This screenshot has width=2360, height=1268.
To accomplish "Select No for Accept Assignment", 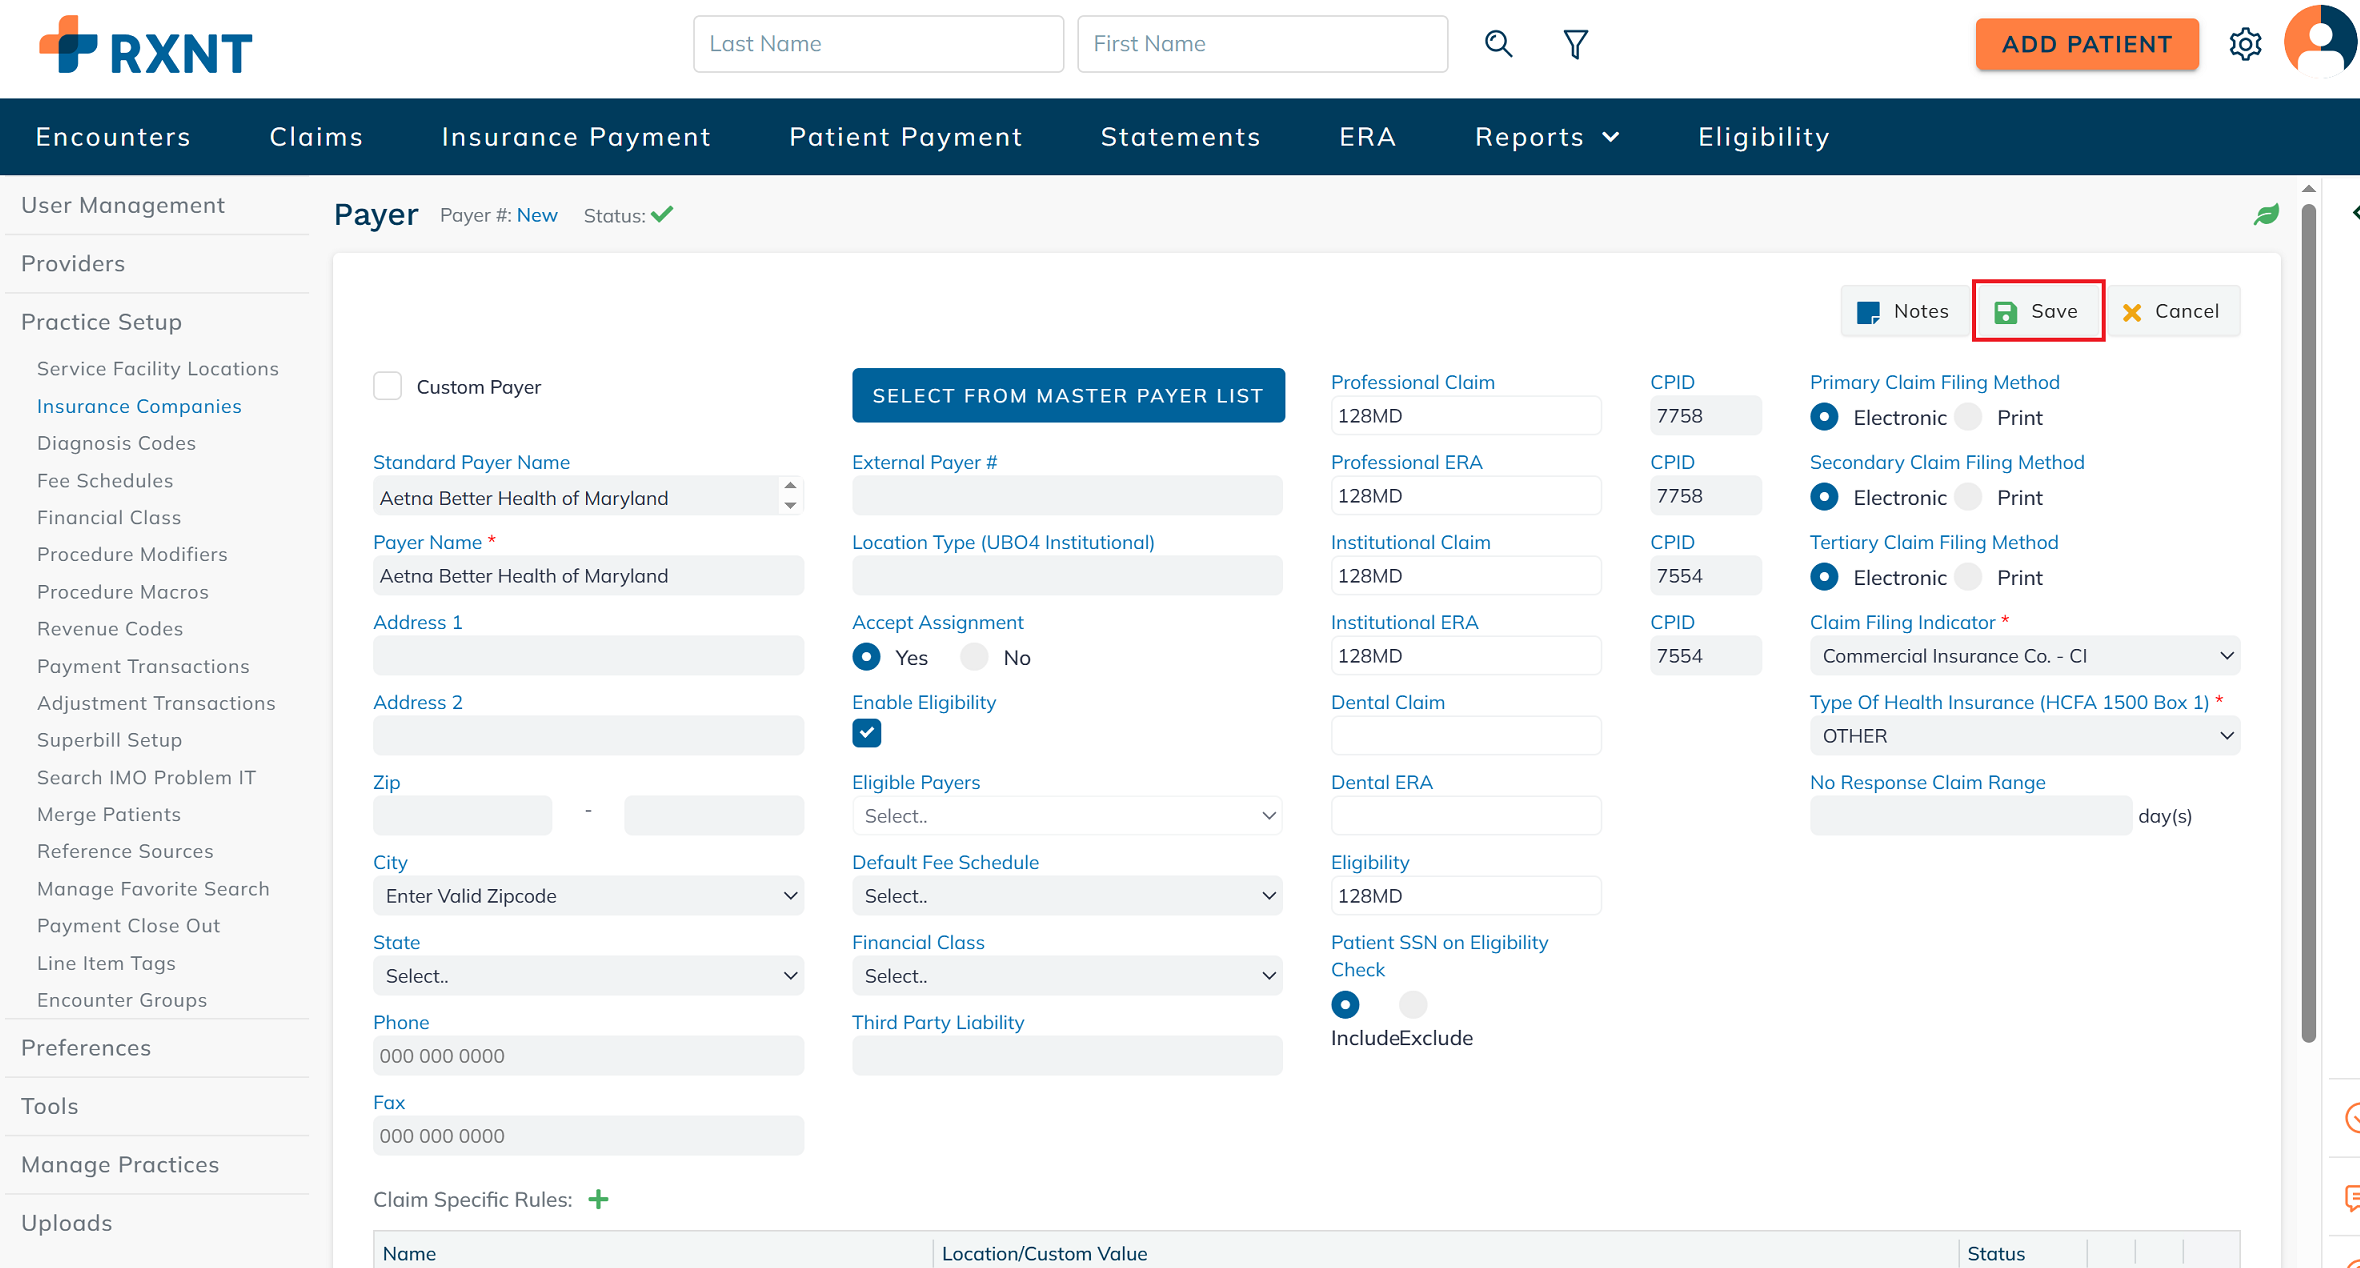I will pos(975,657).
